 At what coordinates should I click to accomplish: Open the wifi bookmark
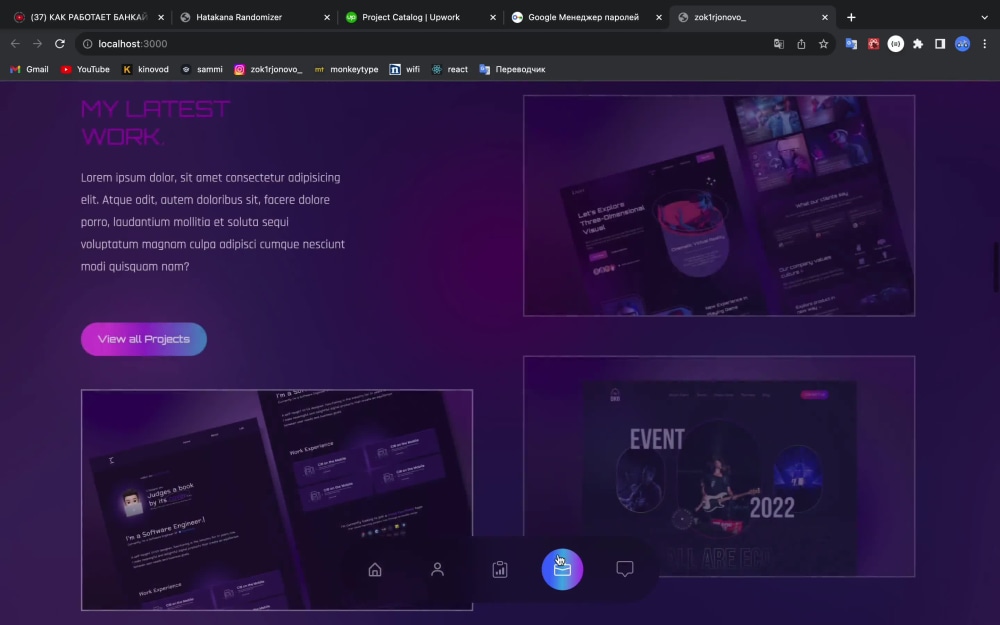point(404,70)
